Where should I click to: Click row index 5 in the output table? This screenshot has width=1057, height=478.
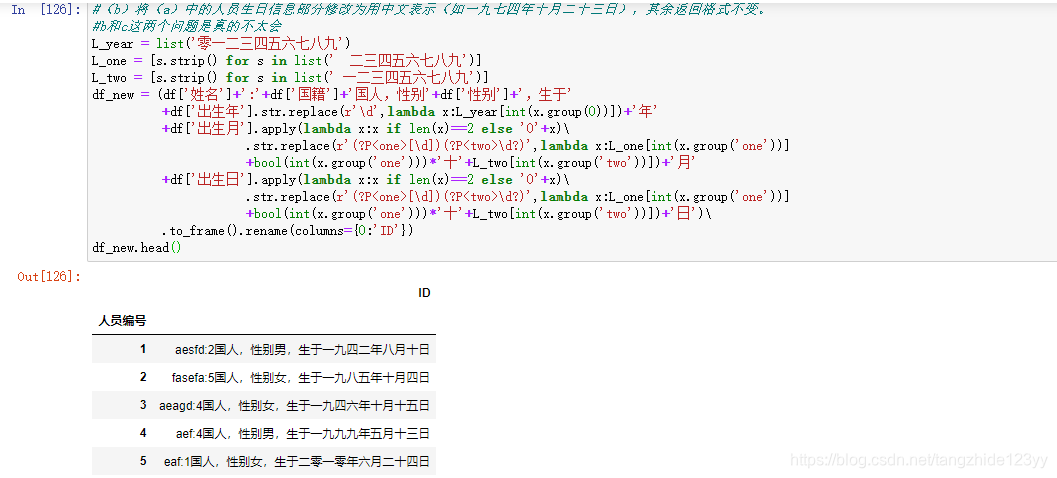pos(143,461)
